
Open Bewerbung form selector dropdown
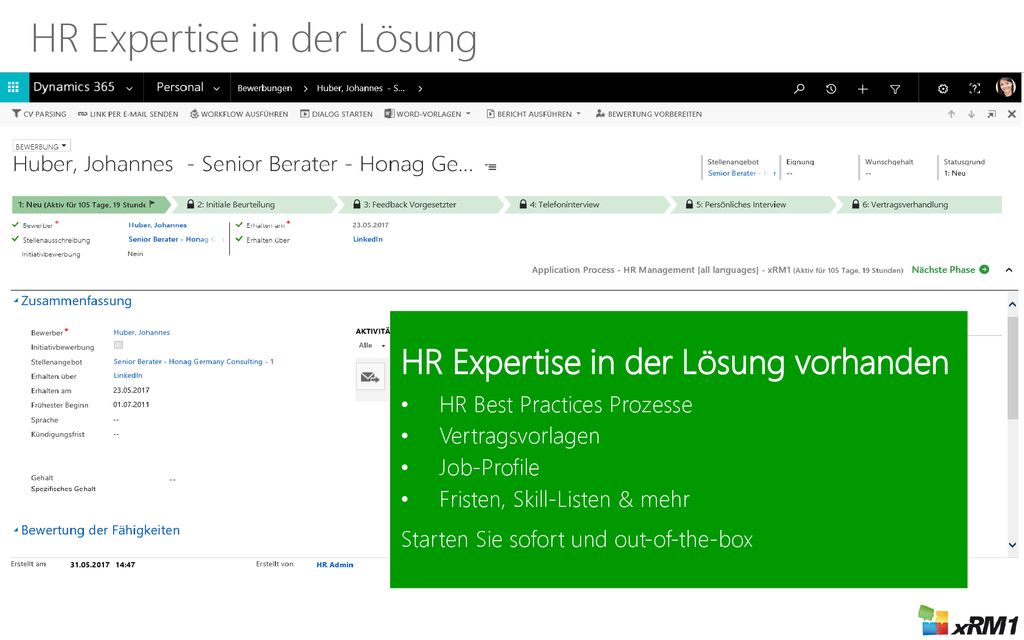41,146
